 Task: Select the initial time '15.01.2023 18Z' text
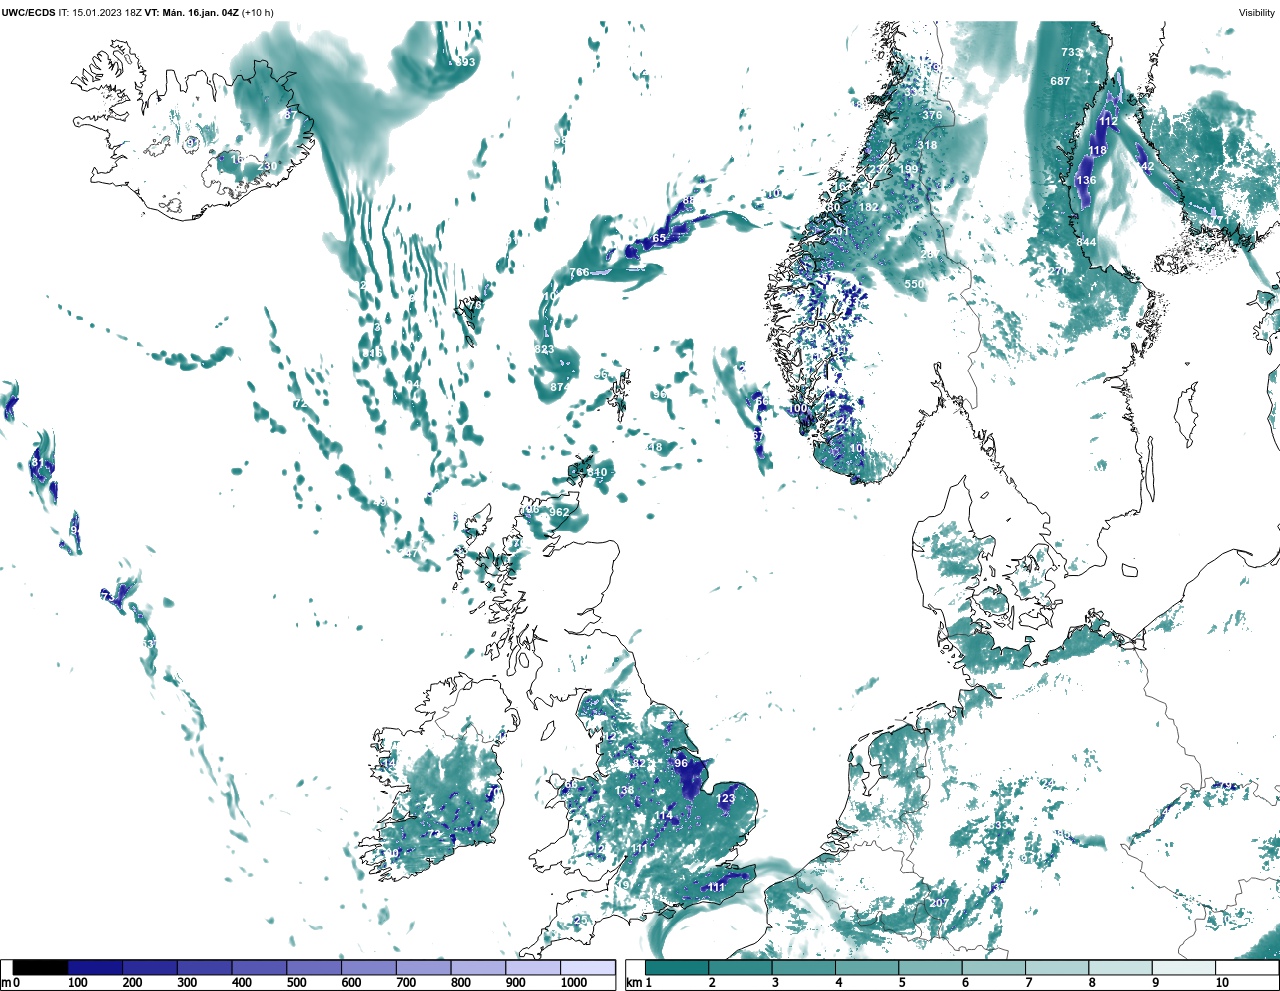[107, 12]
